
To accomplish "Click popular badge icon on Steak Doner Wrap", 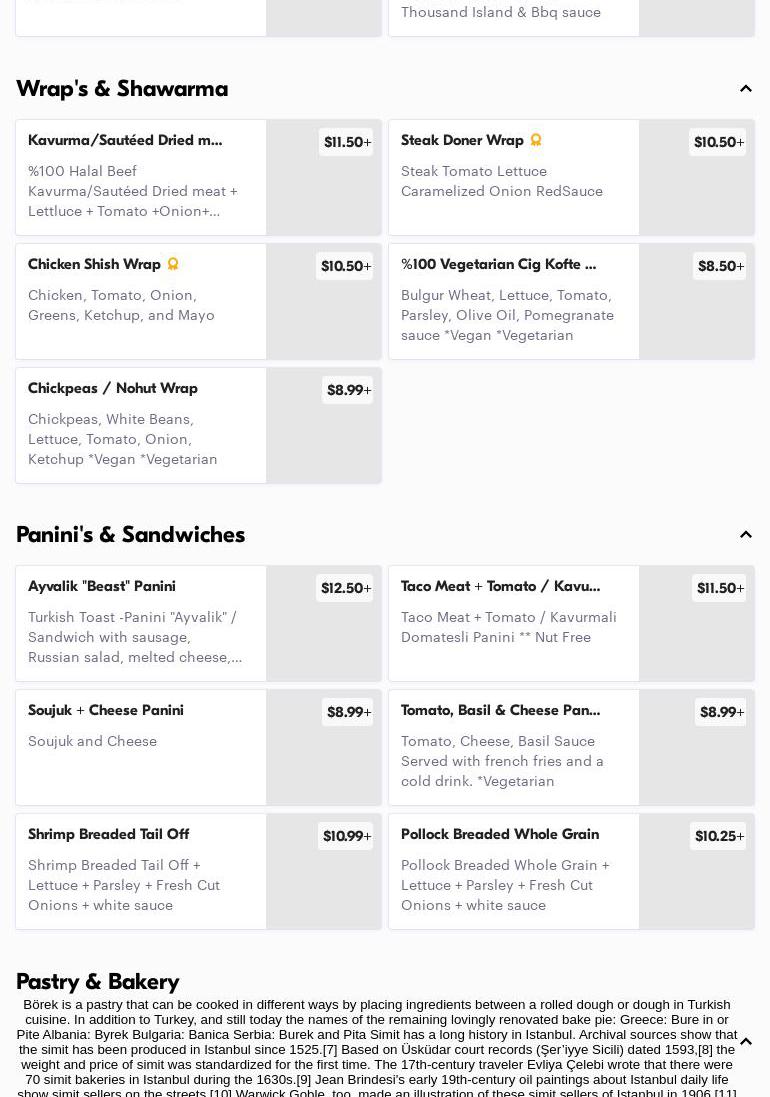I will tap(536, 140).
